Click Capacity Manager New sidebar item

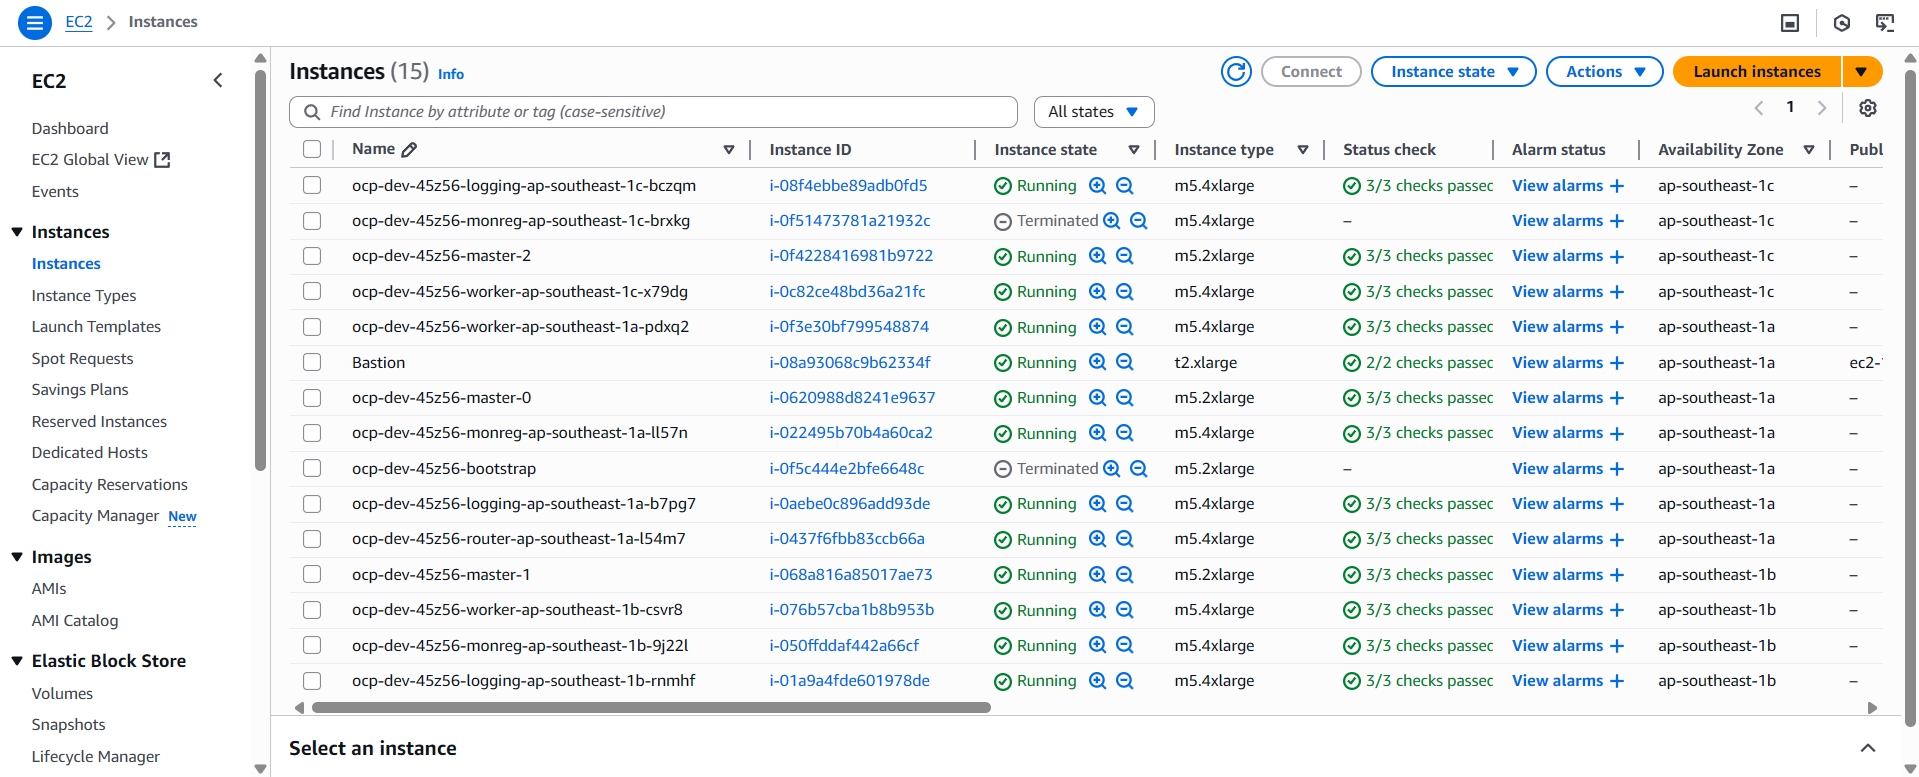tap(114, 516)
